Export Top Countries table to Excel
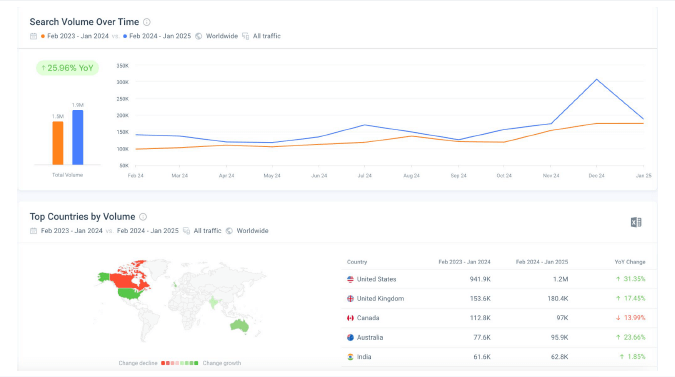675x377 pixels. [636, 222]
